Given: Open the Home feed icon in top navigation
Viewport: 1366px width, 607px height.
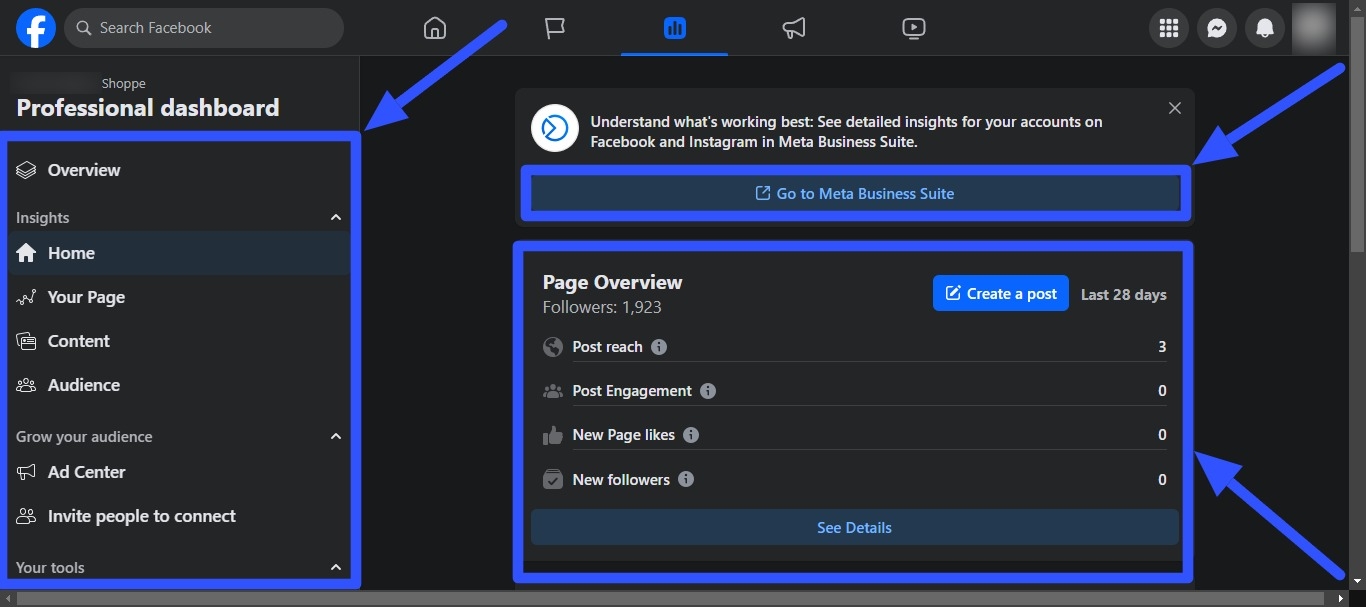Looking at the screenshot, I should coord(434,28).
